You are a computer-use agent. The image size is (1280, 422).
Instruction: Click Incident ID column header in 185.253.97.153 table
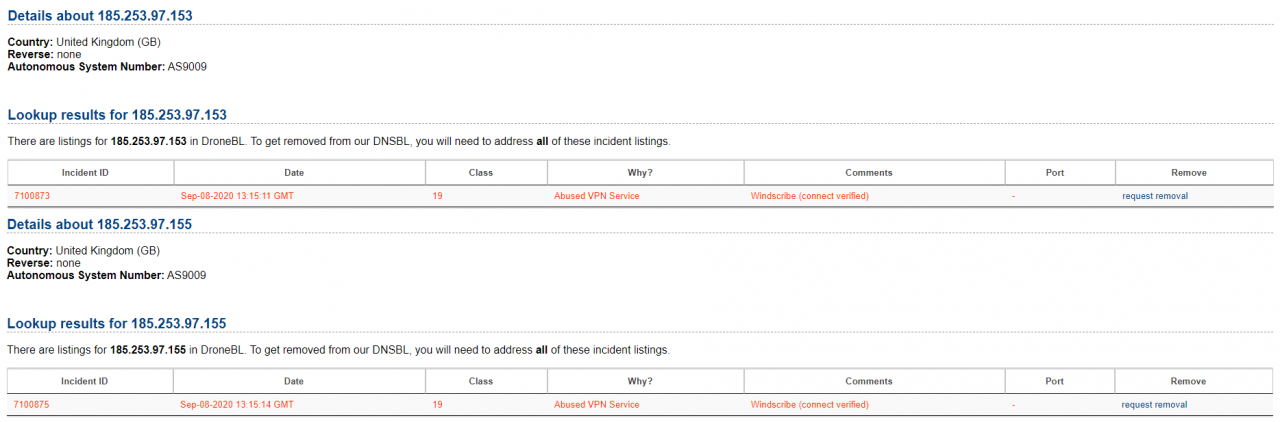[x=85, y=172]
